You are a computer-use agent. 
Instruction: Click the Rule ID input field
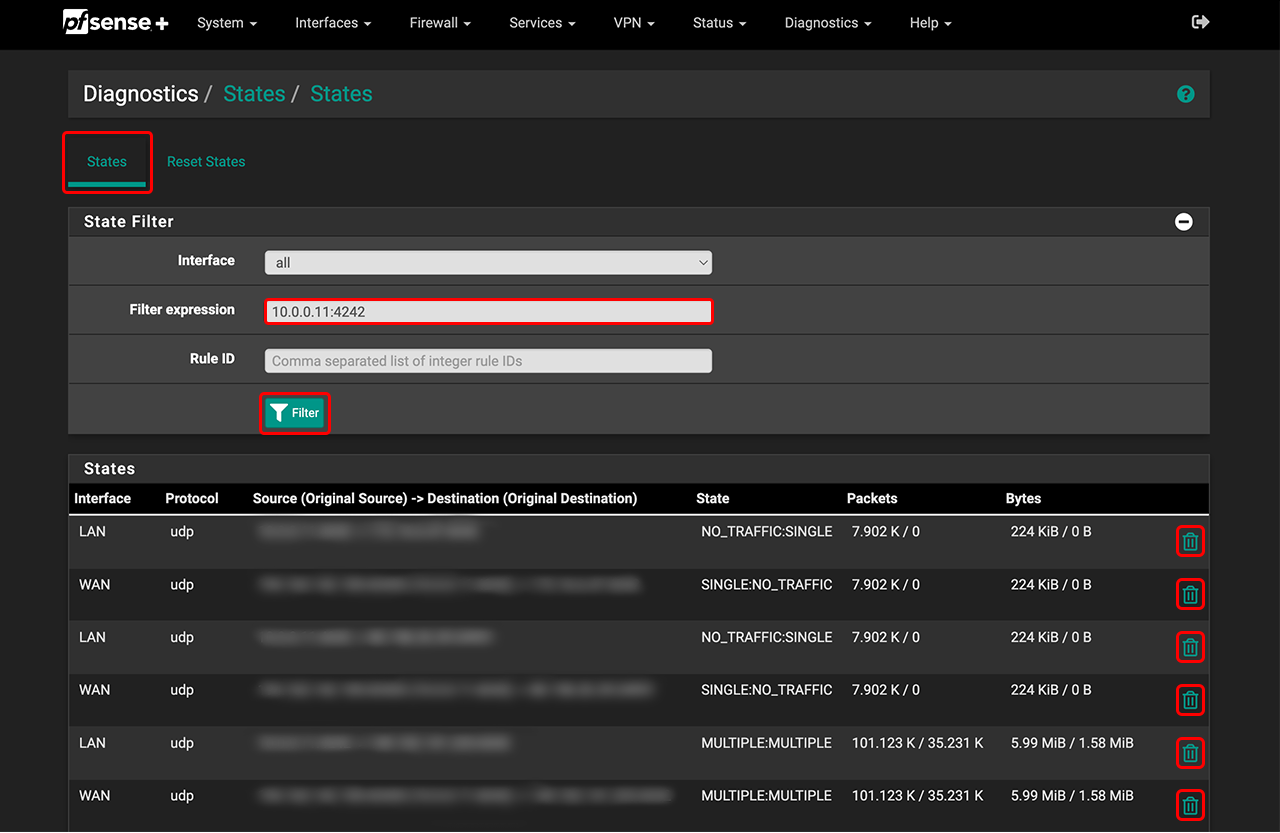pos(488,360)
